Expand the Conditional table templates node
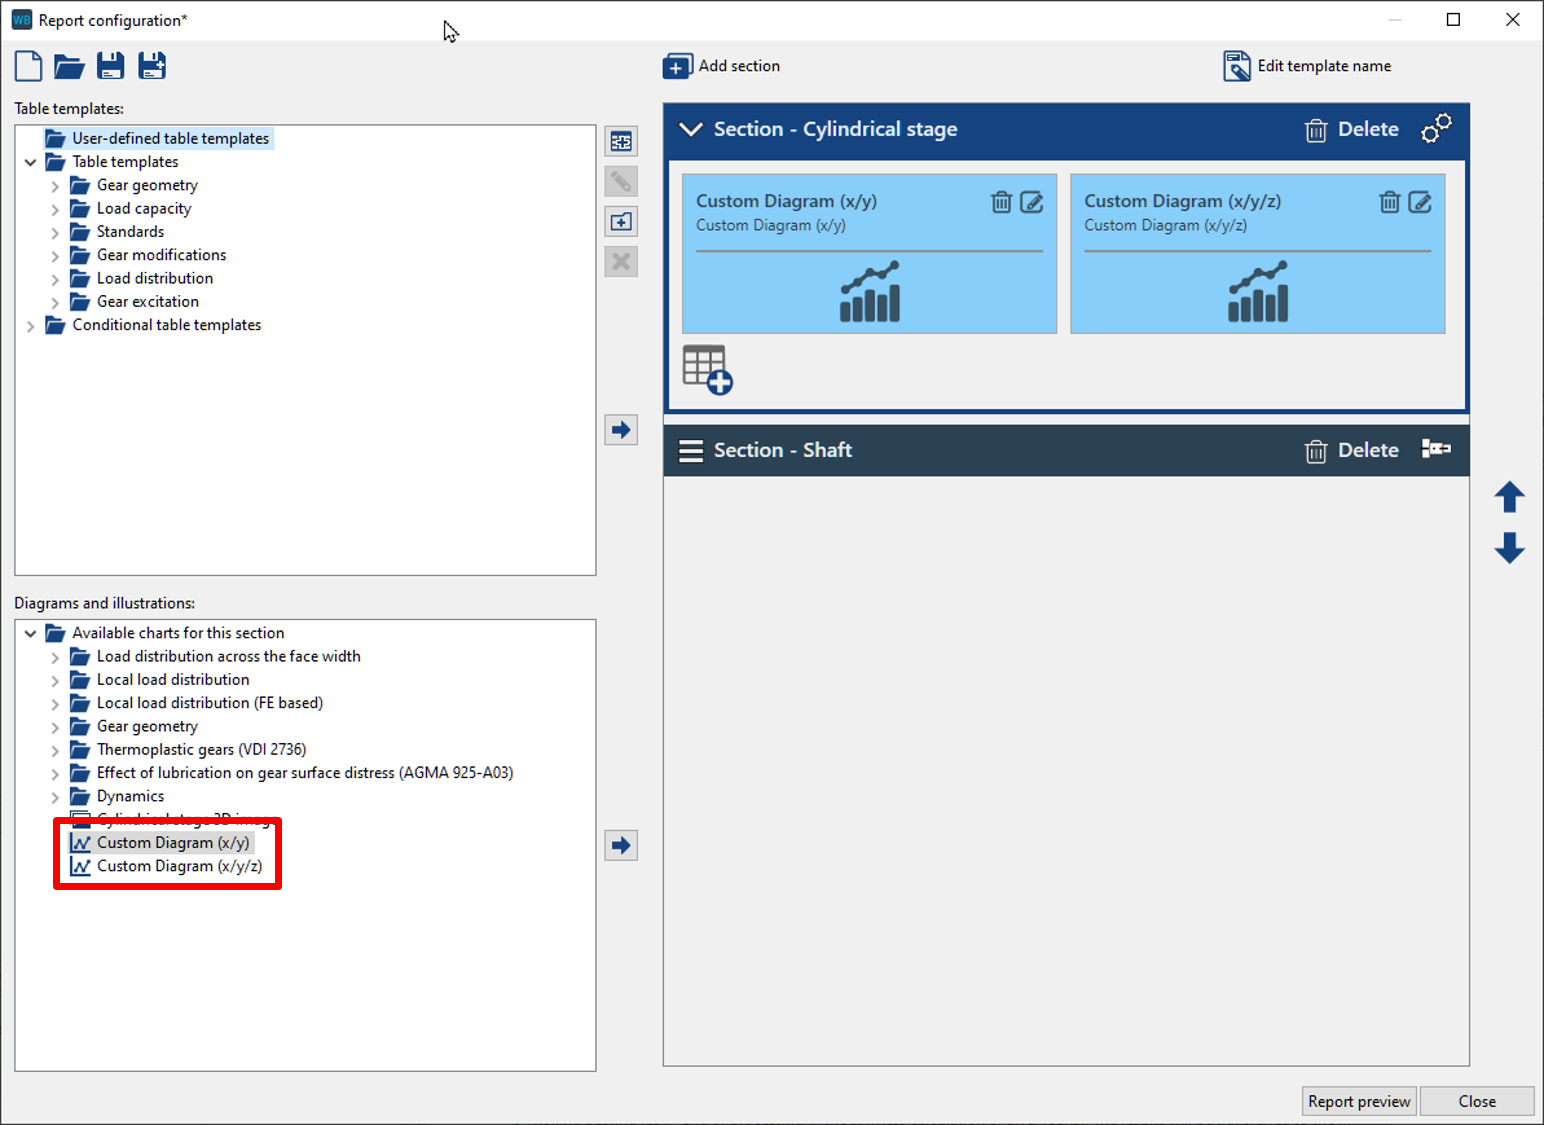Image resolution: width=1544 pixels, height=1125 pixels. click(x=30, y=325)
